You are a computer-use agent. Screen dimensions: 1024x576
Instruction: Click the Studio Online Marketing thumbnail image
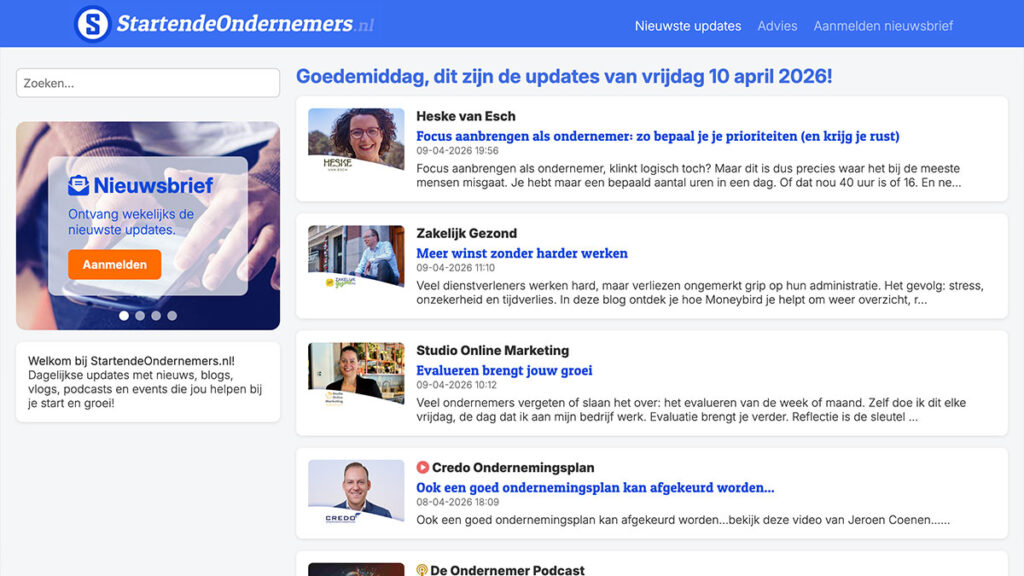(x=356, y=375)
